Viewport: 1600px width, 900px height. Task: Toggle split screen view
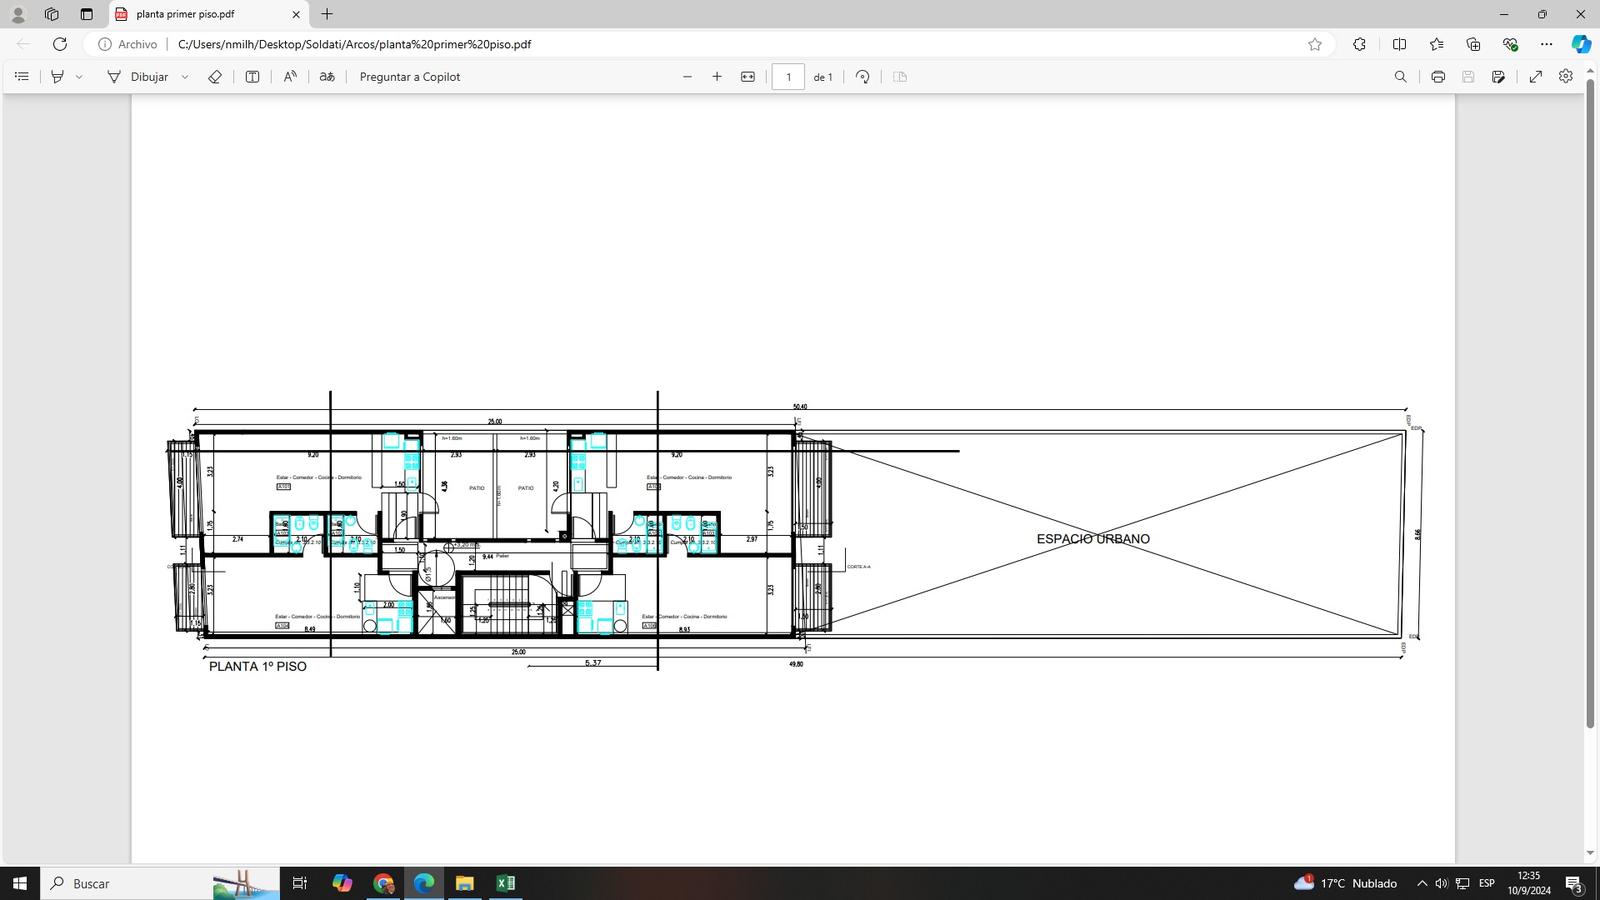[x=1399, y=44]
